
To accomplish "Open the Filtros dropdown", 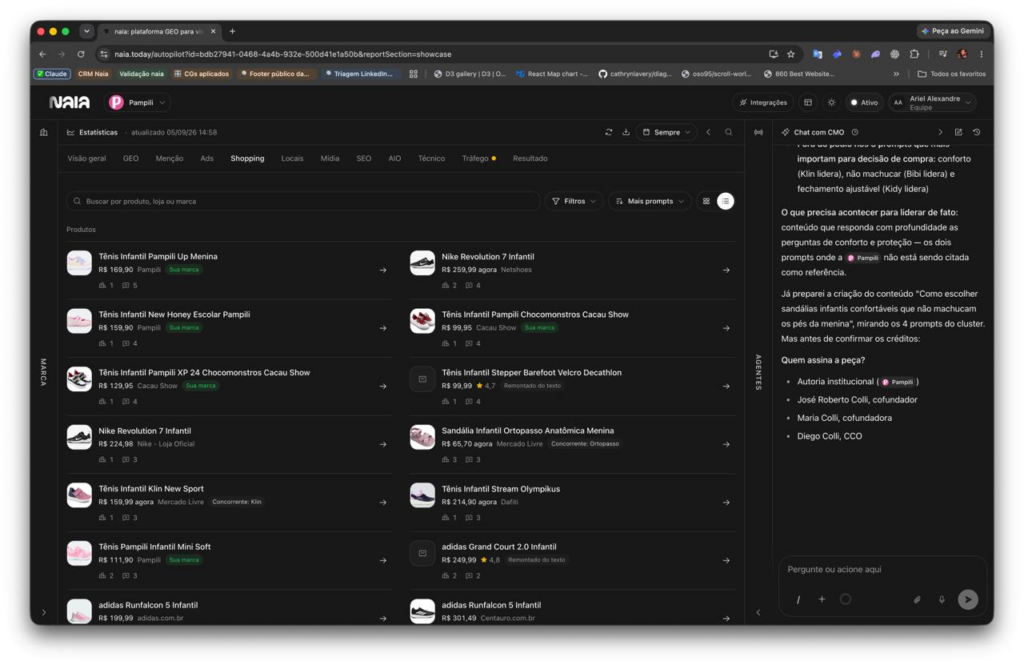I will click(x=574, y=201).
